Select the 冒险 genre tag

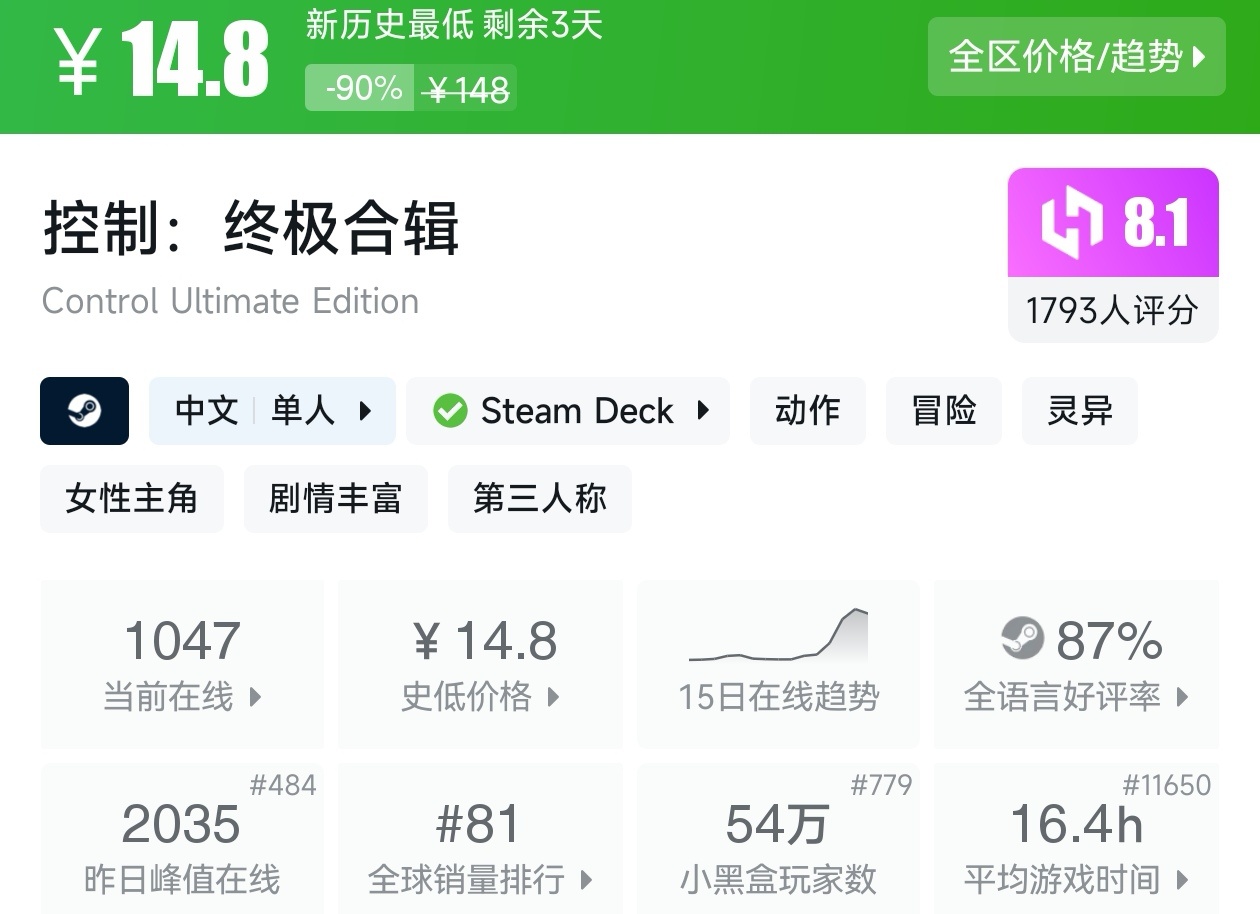(x=943, y=411)
